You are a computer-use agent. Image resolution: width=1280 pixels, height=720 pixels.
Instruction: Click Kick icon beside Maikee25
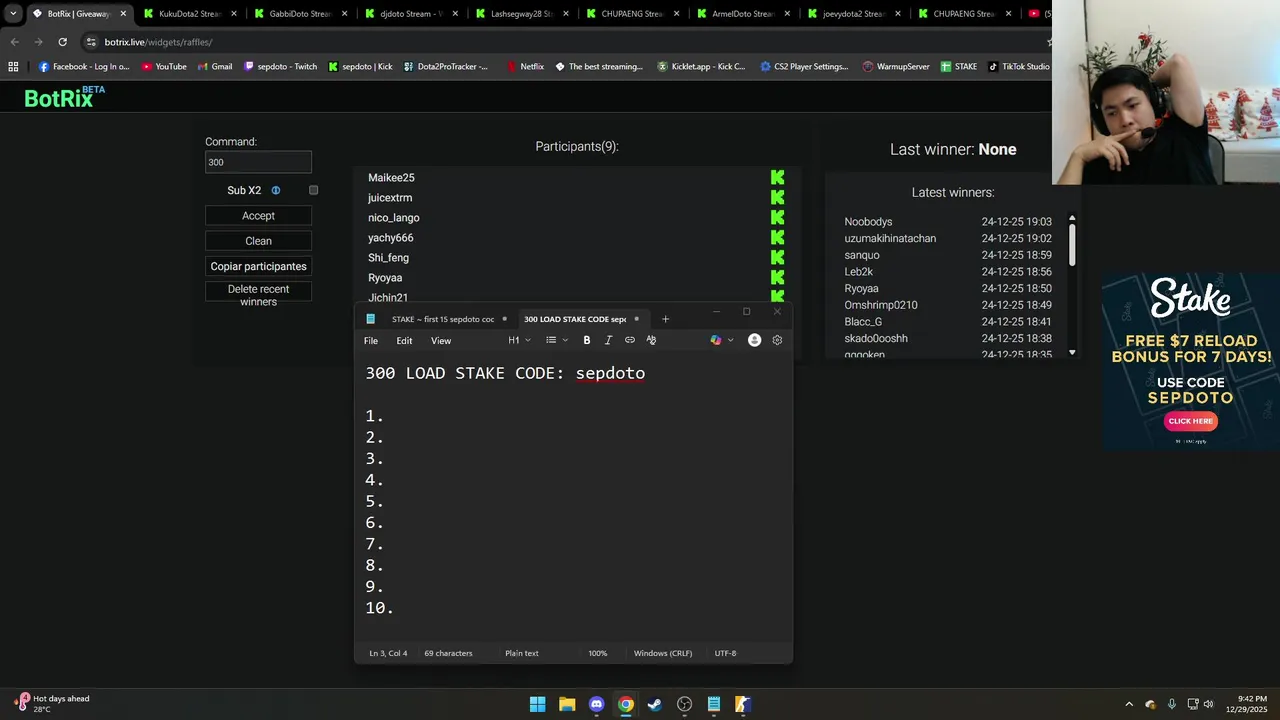[x=777, y=177]
